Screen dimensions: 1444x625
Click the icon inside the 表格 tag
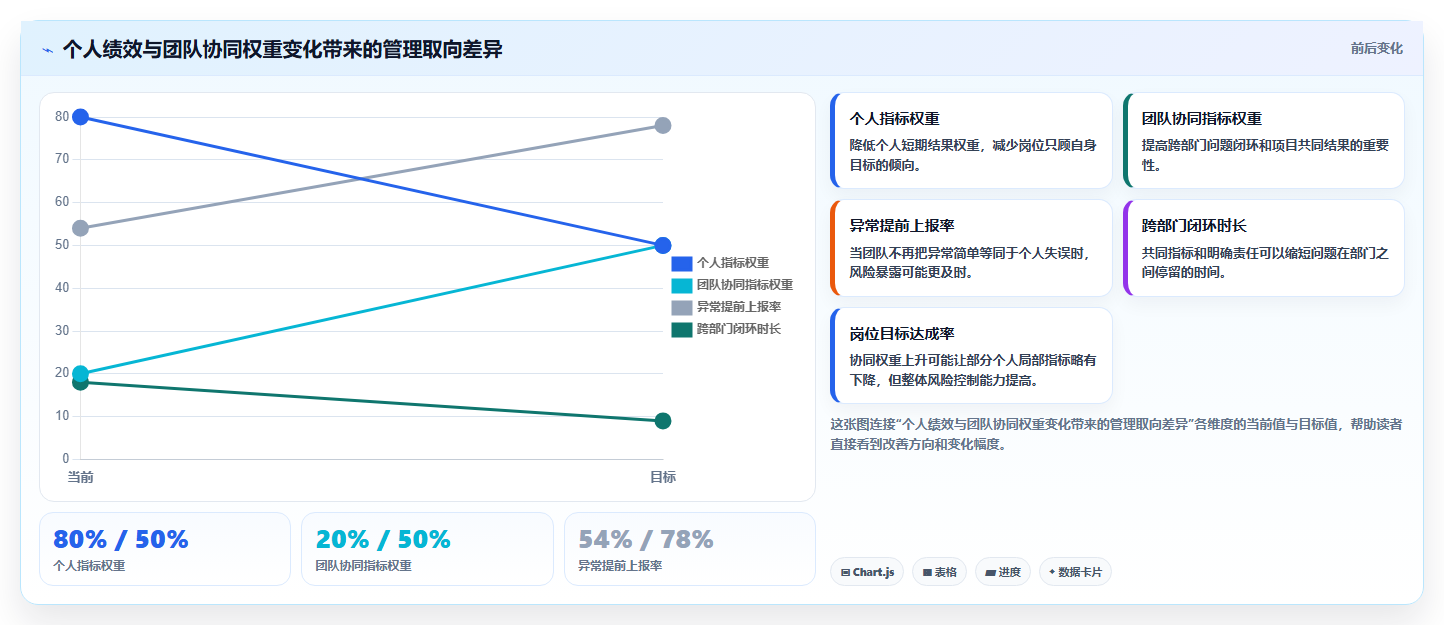tap(927, 573)
